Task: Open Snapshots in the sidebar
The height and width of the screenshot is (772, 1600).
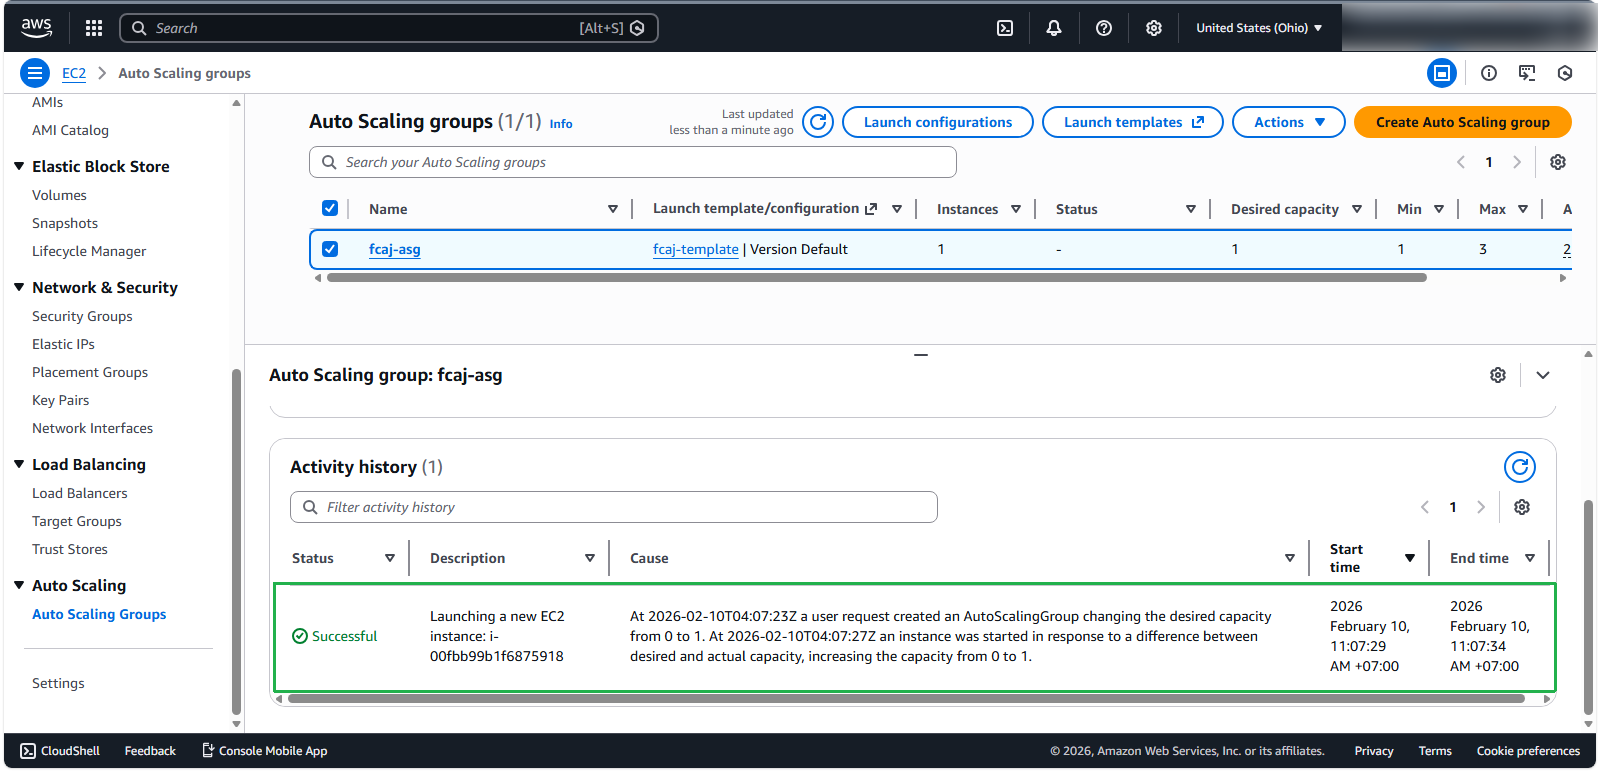Action: pyautogui.click(x=65, y=223)
